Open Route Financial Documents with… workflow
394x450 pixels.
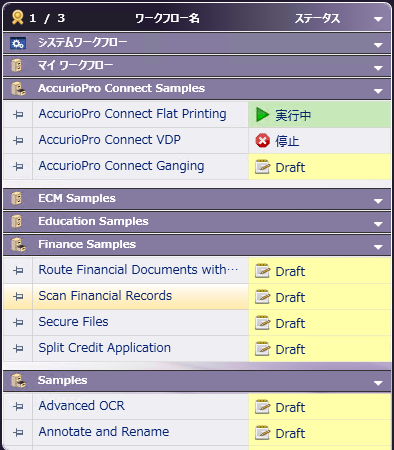pos(138,270)
